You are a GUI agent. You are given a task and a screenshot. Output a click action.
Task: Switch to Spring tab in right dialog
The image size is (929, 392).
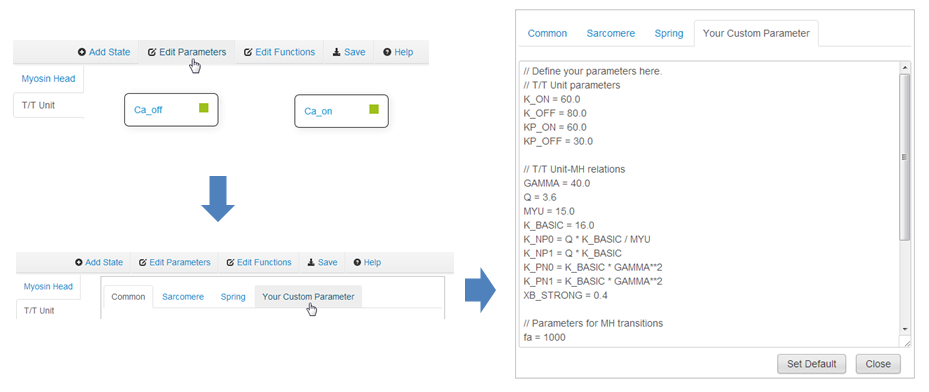669,33
